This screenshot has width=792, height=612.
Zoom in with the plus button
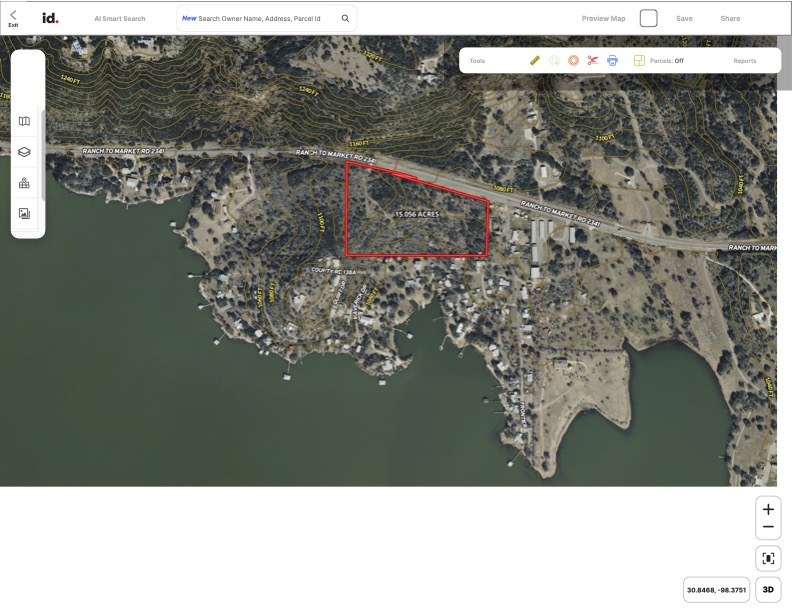pyautogui.click(x=768, y=509)
